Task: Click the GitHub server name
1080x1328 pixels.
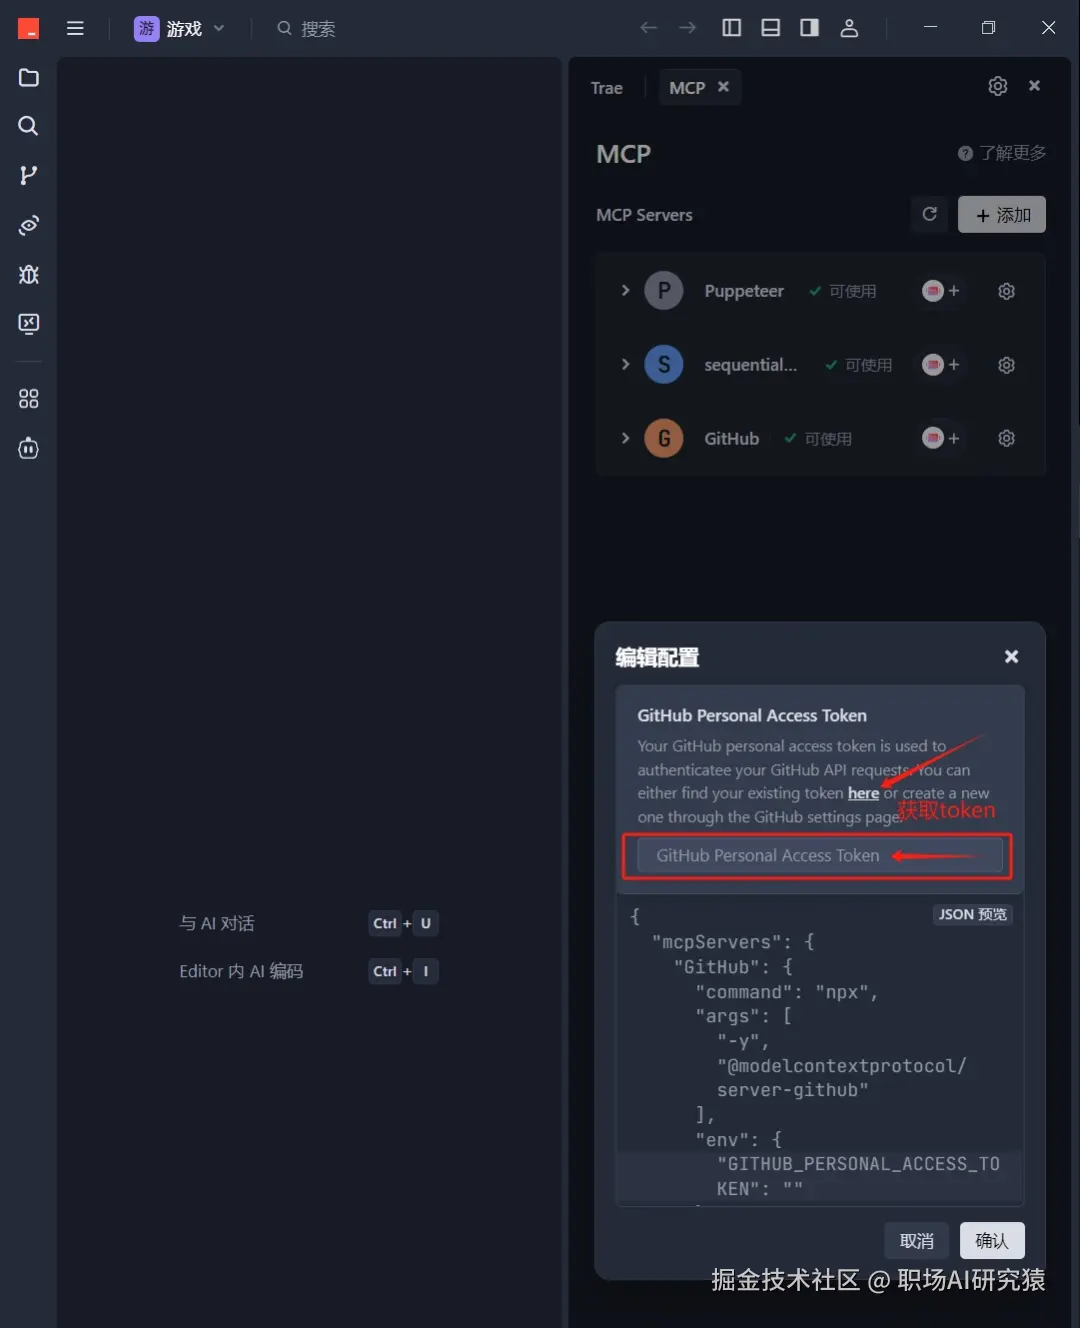Action: pyautogui.click(x=732, y=438)
